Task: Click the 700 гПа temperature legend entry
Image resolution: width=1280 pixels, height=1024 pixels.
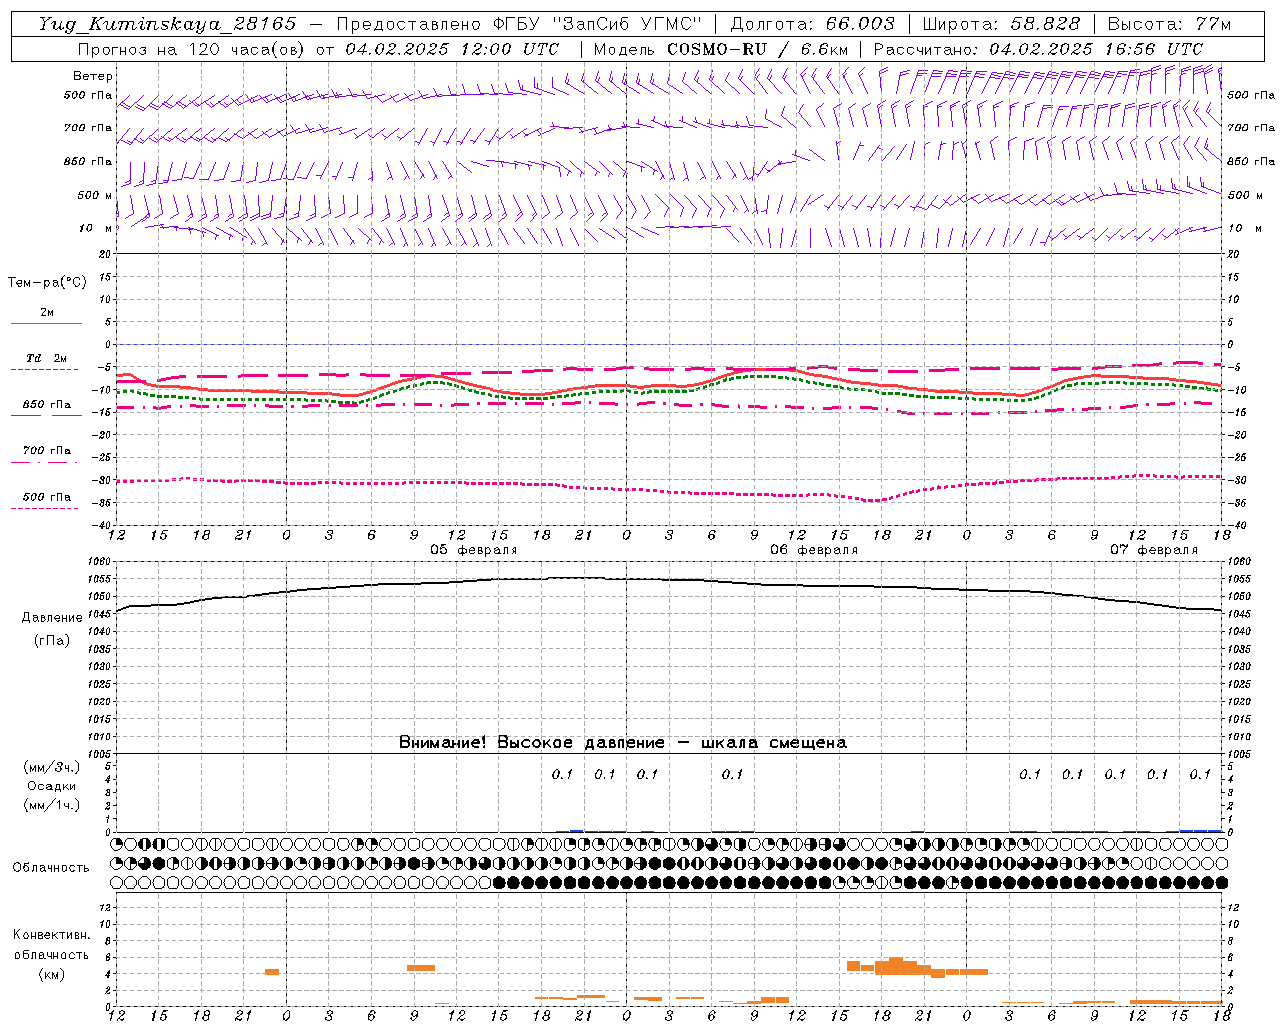Action: 47,450
